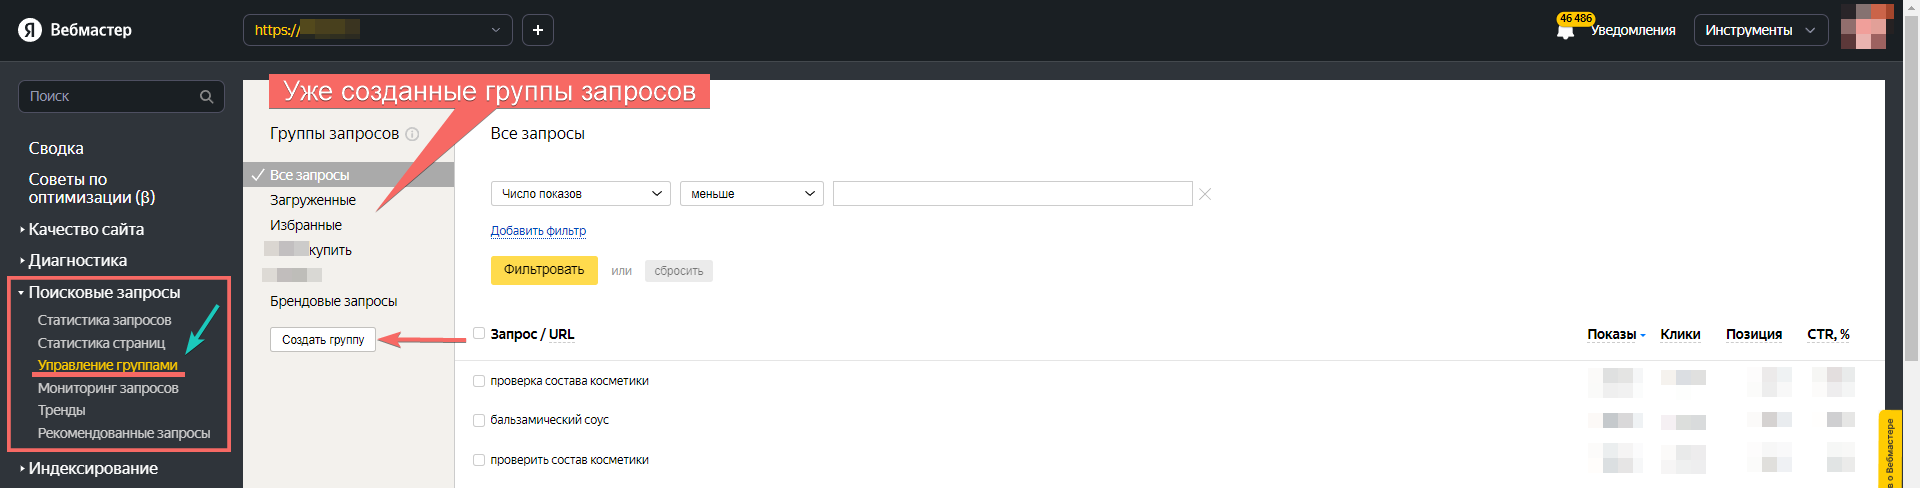Screen dimensions: 1920x488
Task: Select Брендовые запросы group
Action: [333, 301]
